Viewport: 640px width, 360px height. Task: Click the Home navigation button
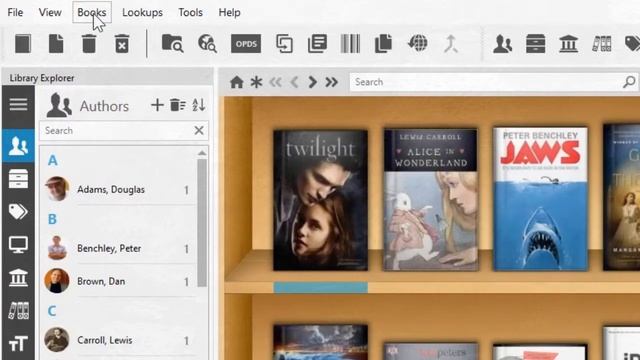pos(236,82)
